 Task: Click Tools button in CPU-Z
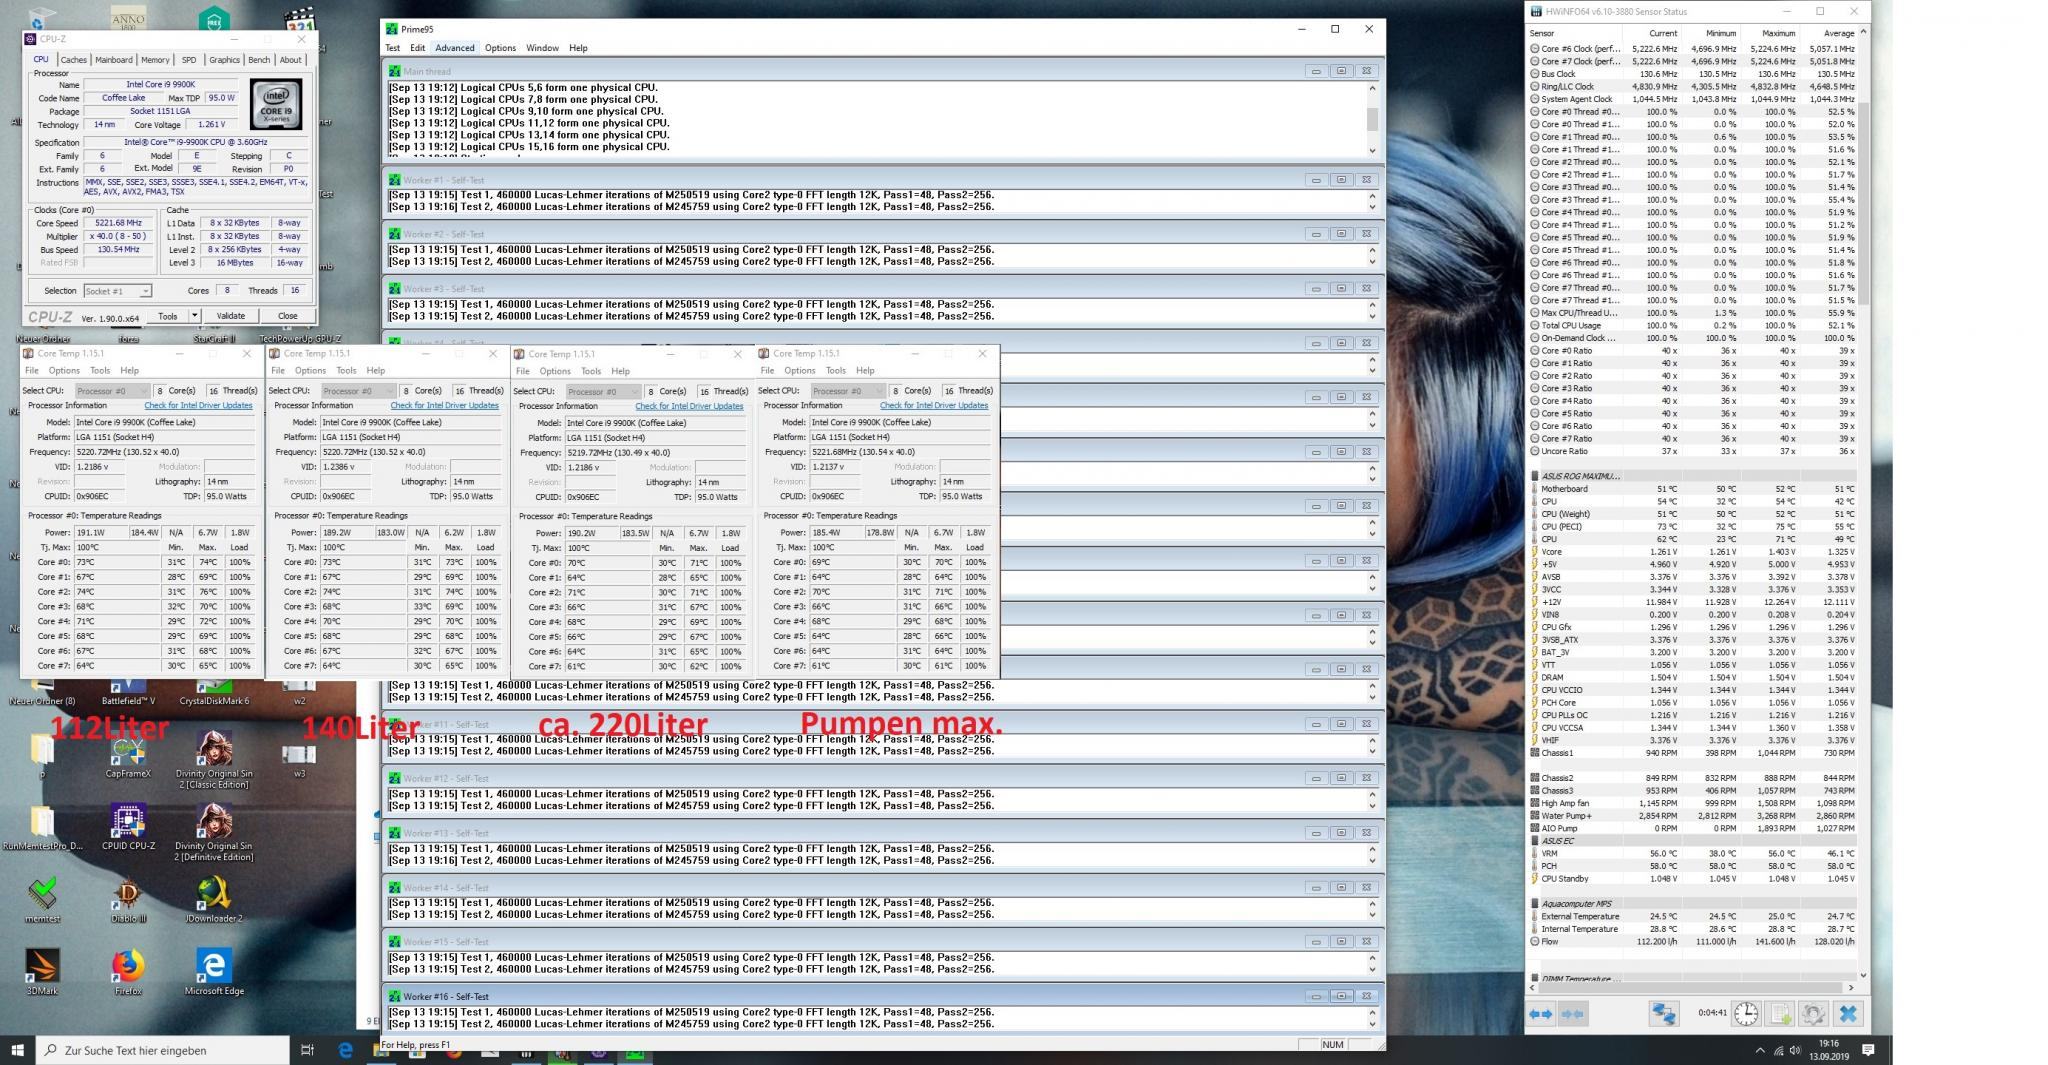(x=167, y=316)
